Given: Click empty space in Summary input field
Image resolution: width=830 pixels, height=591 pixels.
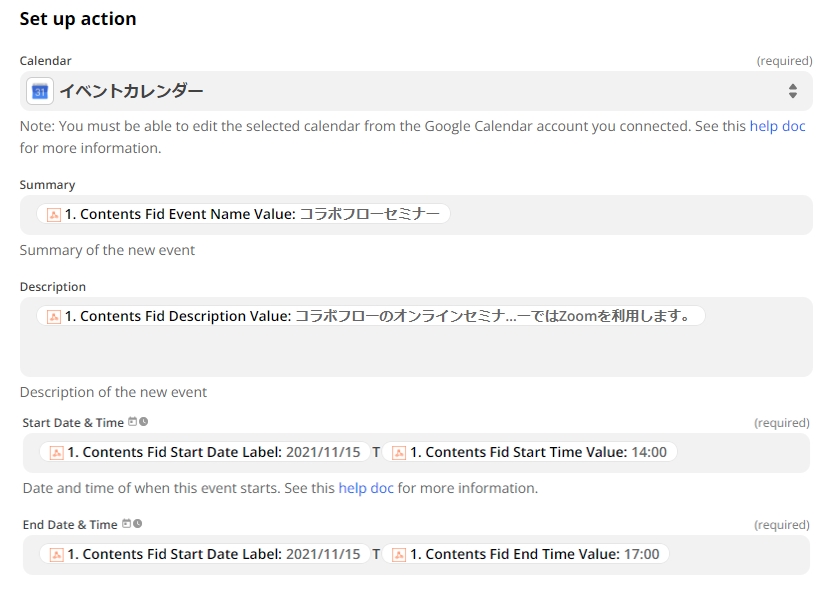Looking at the screenshot, I should tap(630, 214).
